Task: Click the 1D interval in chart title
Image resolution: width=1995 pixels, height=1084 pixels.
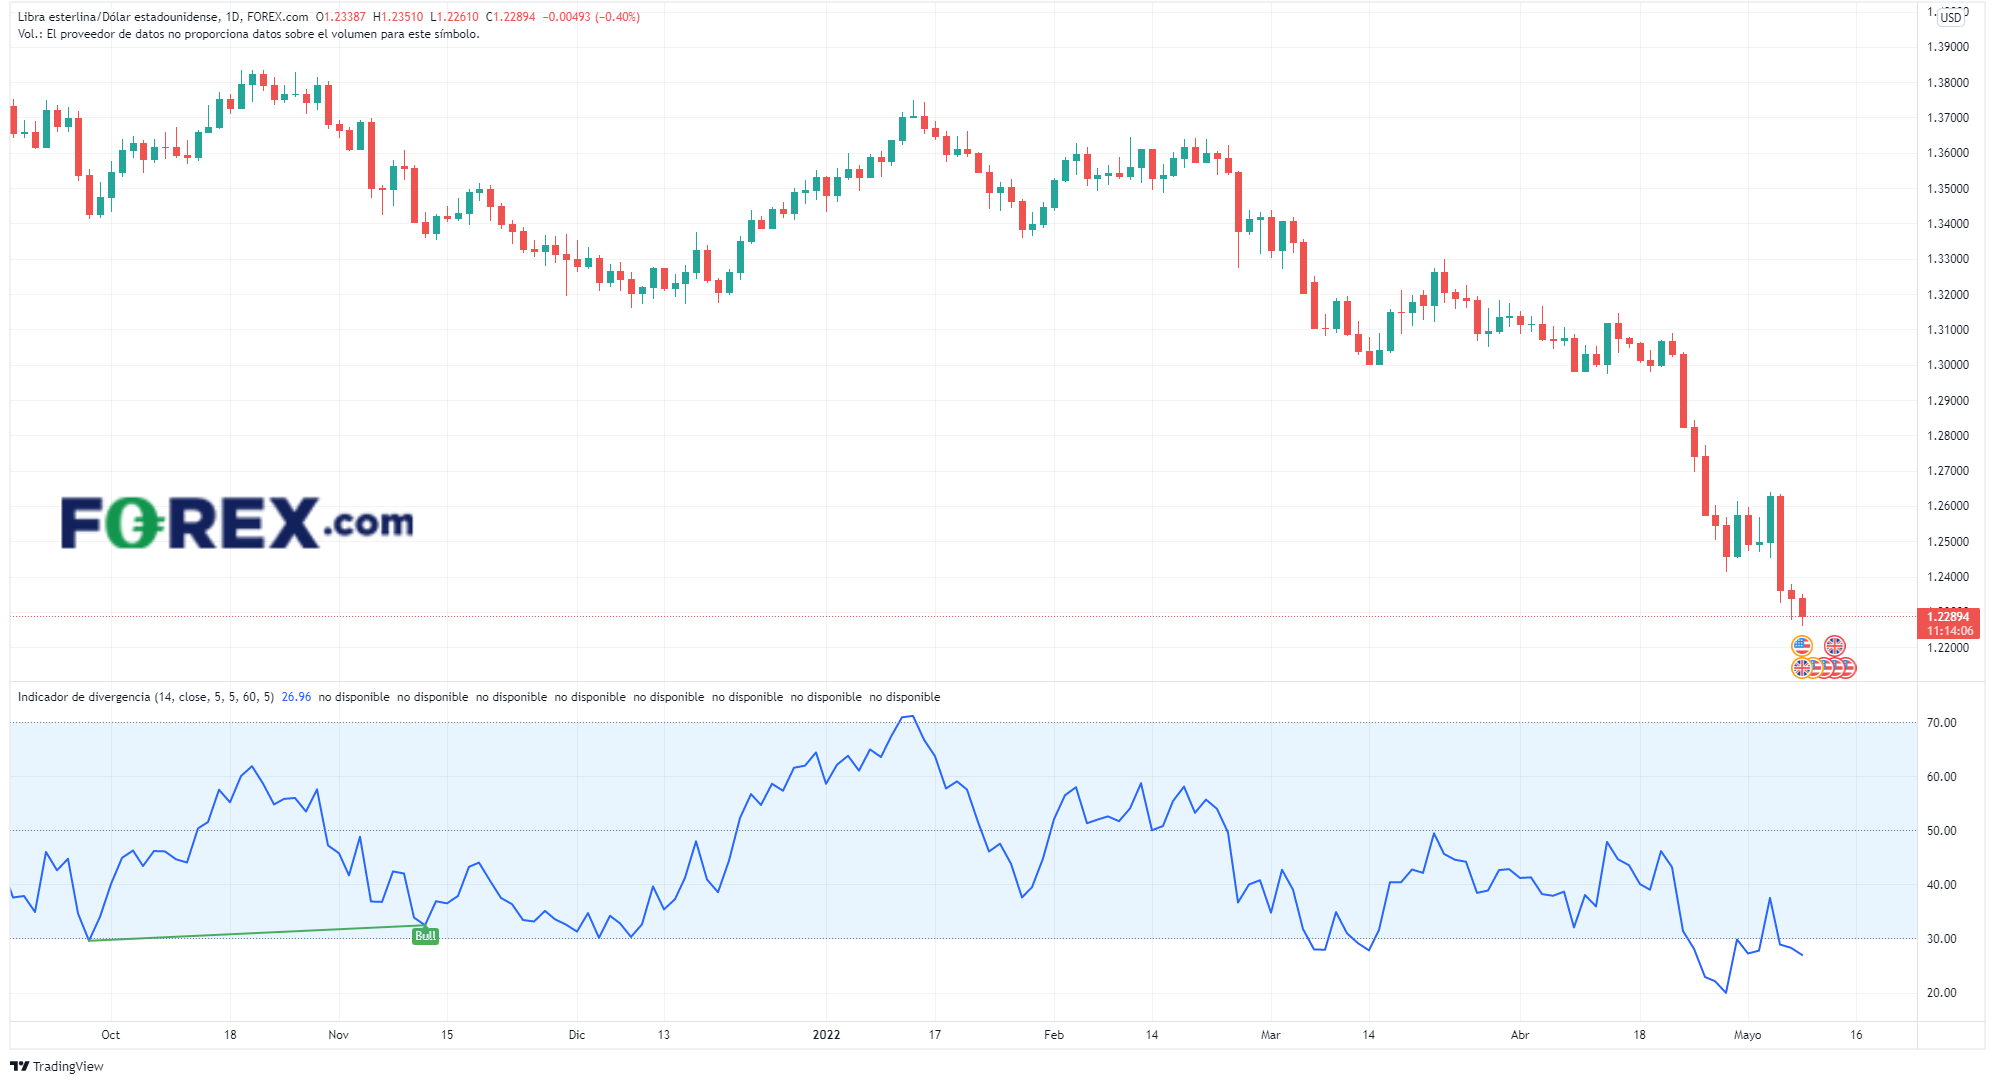Action: click(x=232, y=17)
